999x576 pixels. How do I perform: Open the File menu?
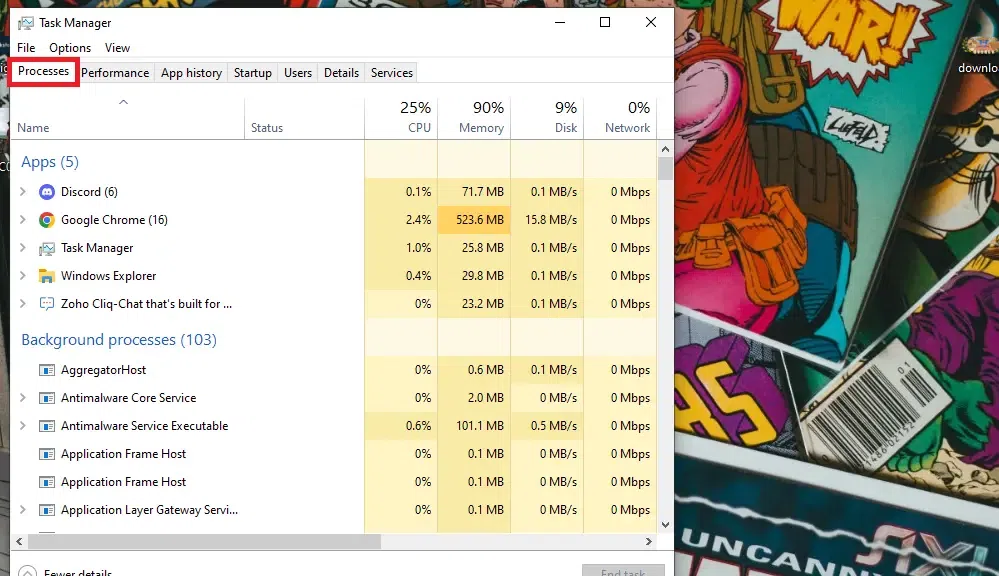26,48
